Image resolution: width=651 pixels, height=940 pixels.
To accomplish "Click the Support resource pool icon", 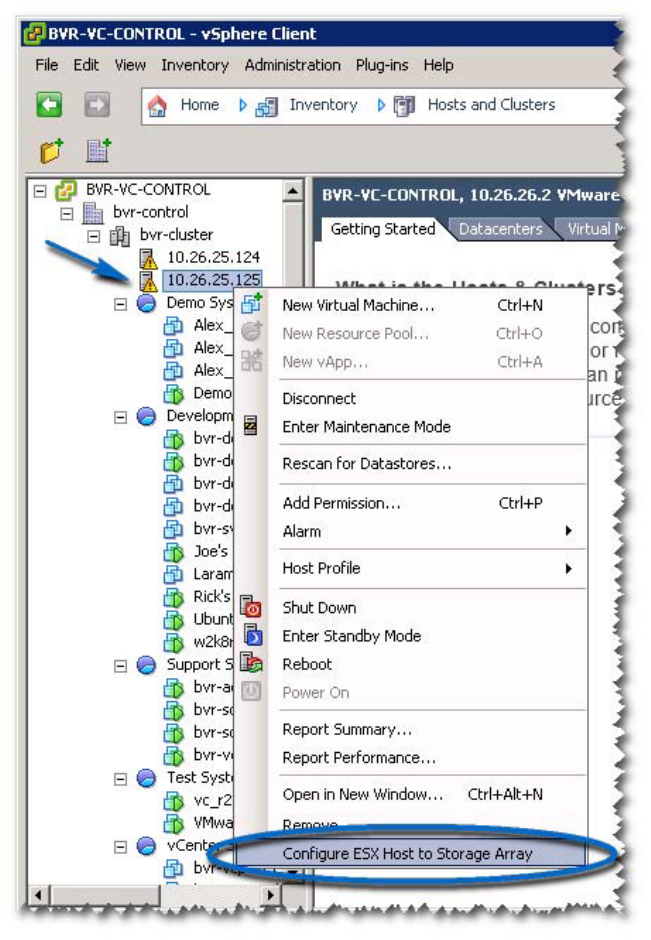I will pyautogui.click(x=146, y=665).
